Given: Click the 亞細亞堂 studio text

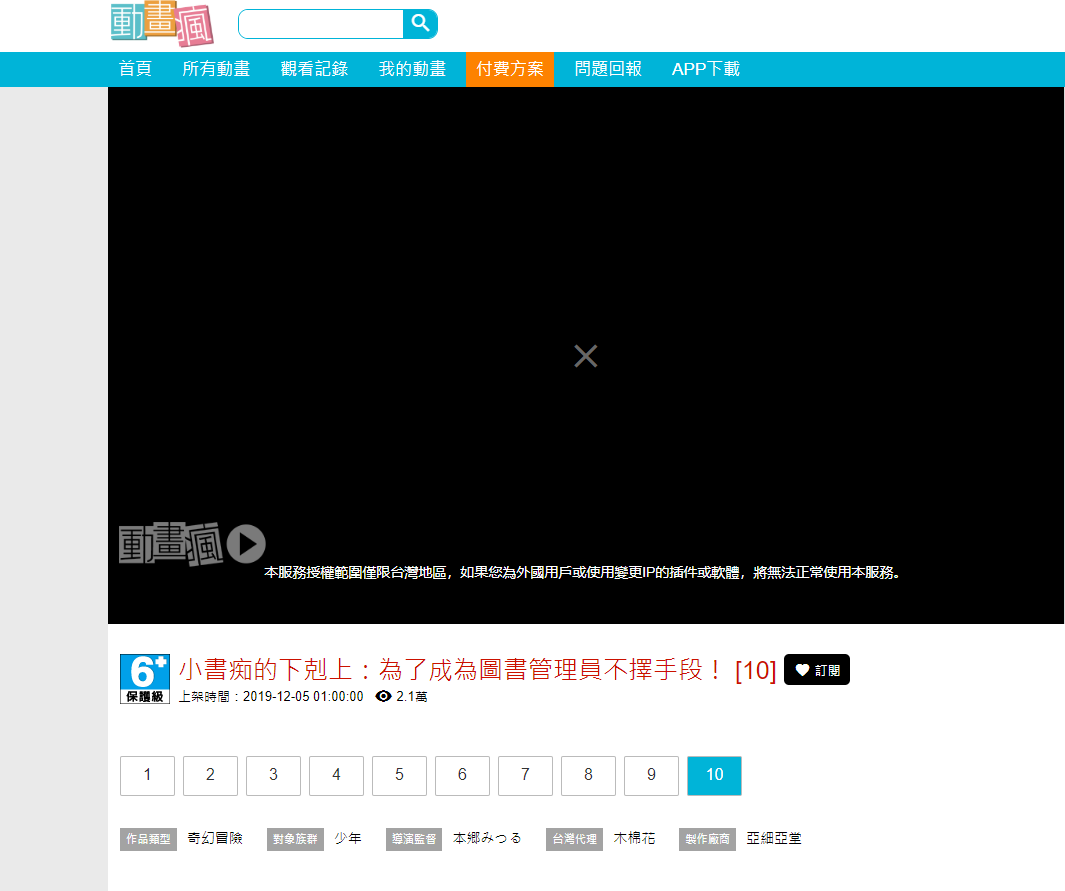Looking at the screenshot, I should [x=774, y=839].
